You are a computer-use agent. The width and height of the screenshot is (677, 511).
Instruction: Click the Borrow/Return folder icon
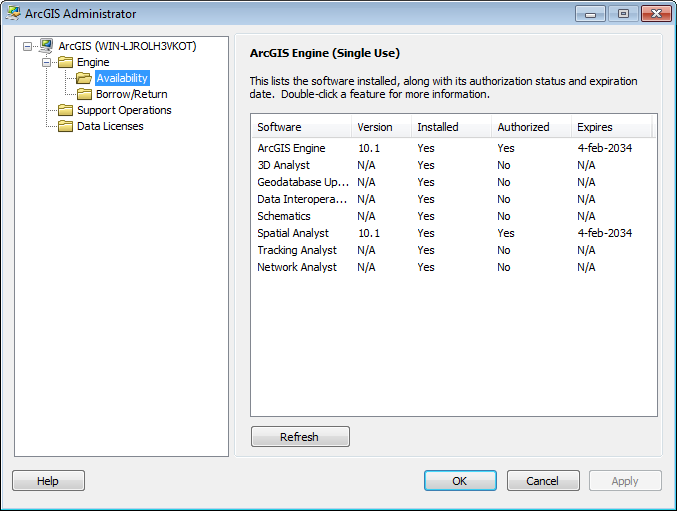coord(85,94)
